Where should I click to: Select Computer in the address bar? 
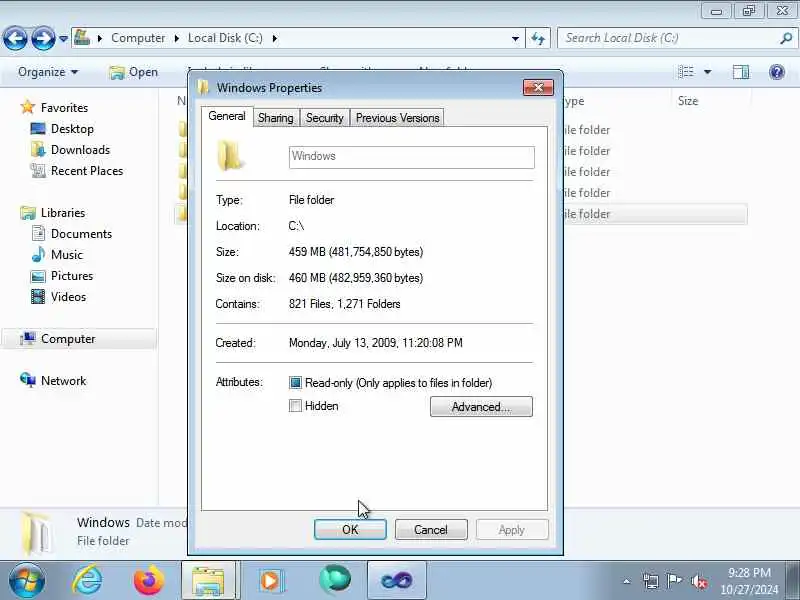(x=138, y=38)
